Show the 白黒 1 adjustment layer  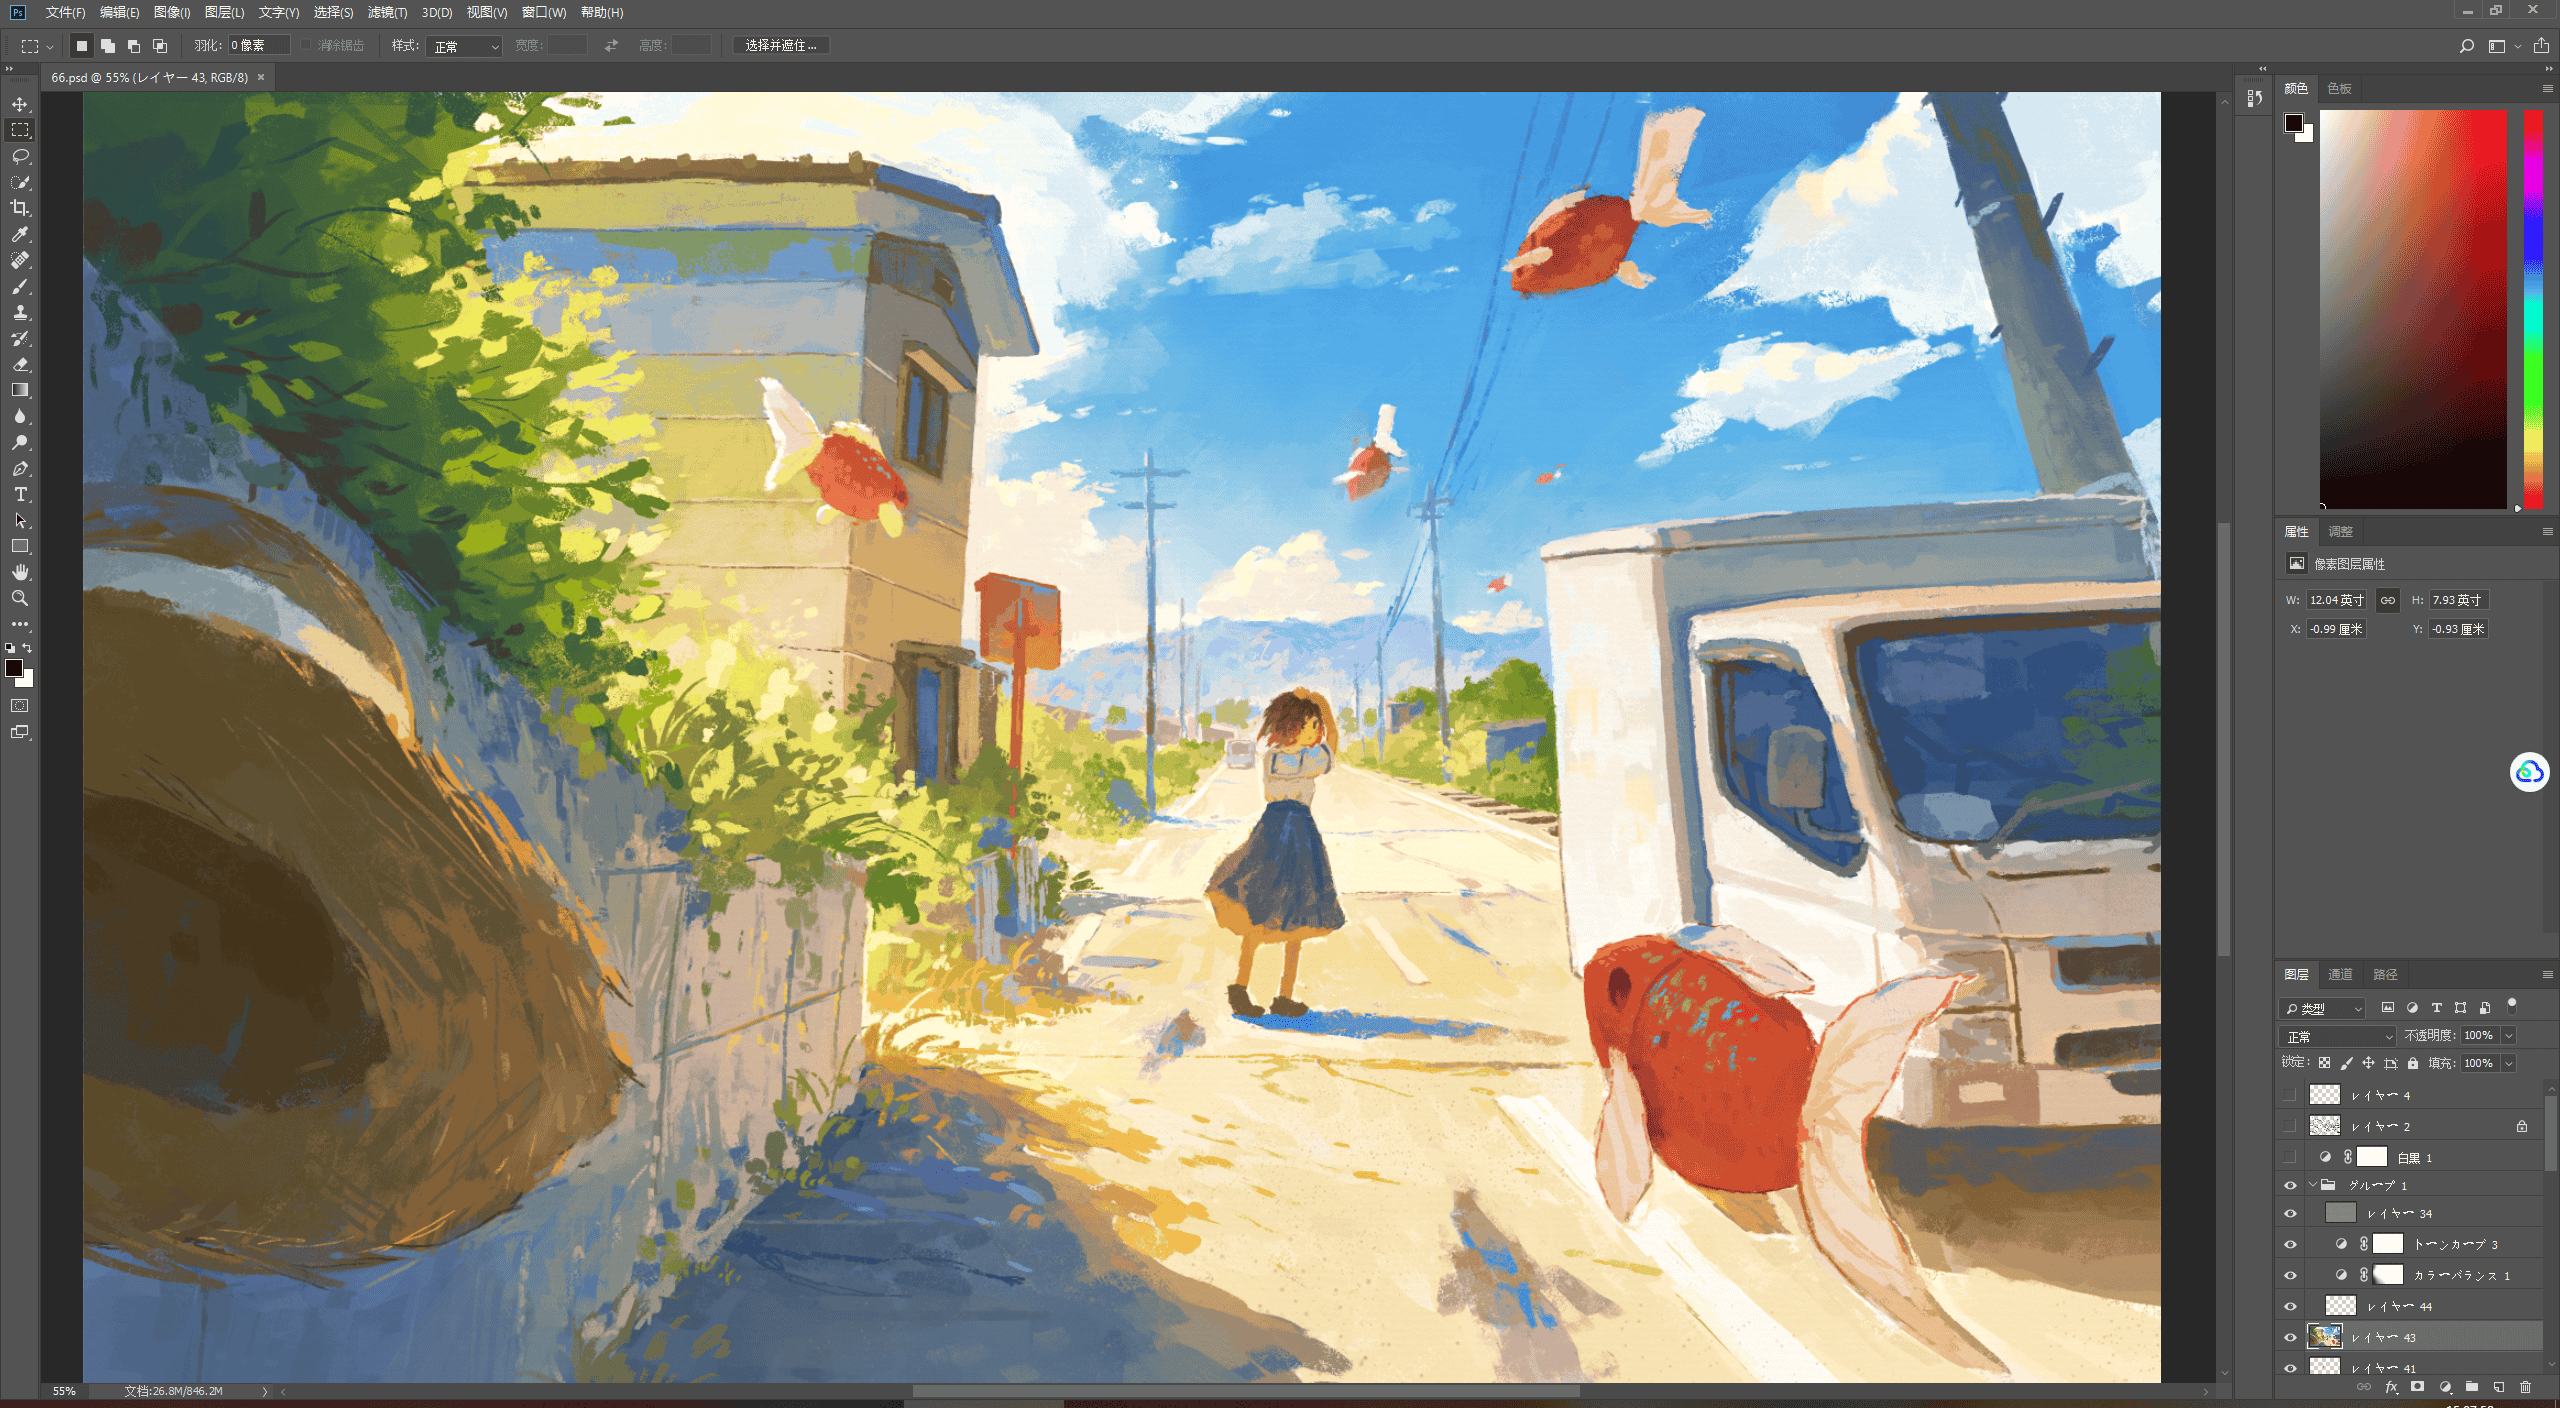[x=2290, y=1157]
